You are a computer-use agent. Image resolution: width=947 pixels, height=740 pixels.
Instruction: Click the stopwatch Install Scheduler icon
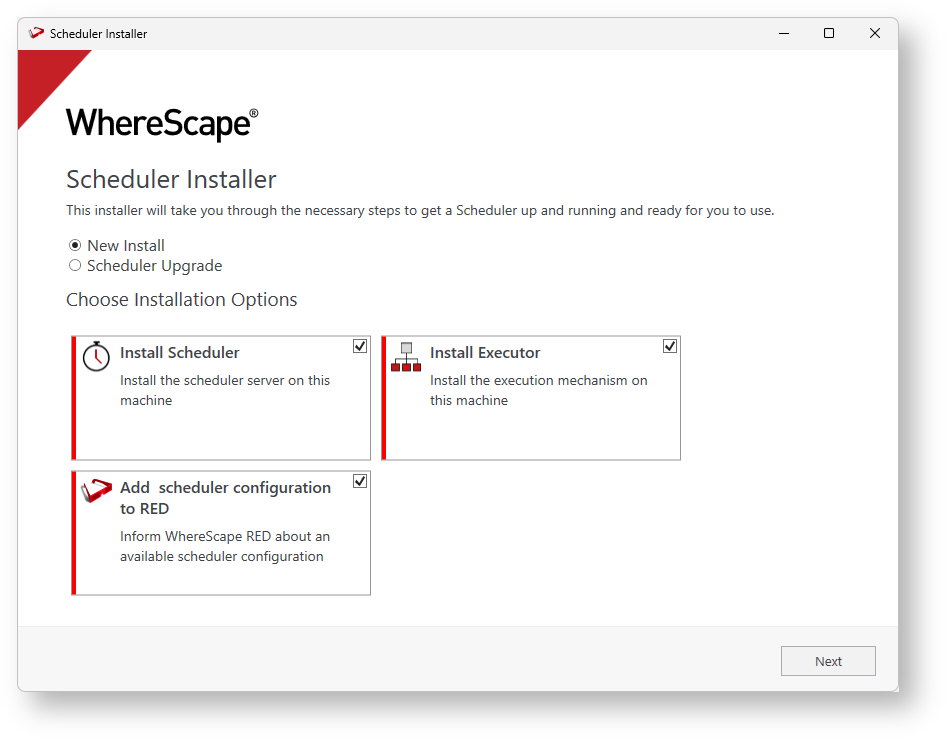[96, 356]
